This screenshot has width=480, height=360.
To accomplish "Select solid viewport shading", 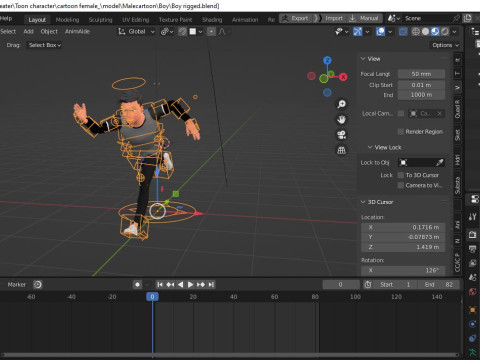I will 425,32.
